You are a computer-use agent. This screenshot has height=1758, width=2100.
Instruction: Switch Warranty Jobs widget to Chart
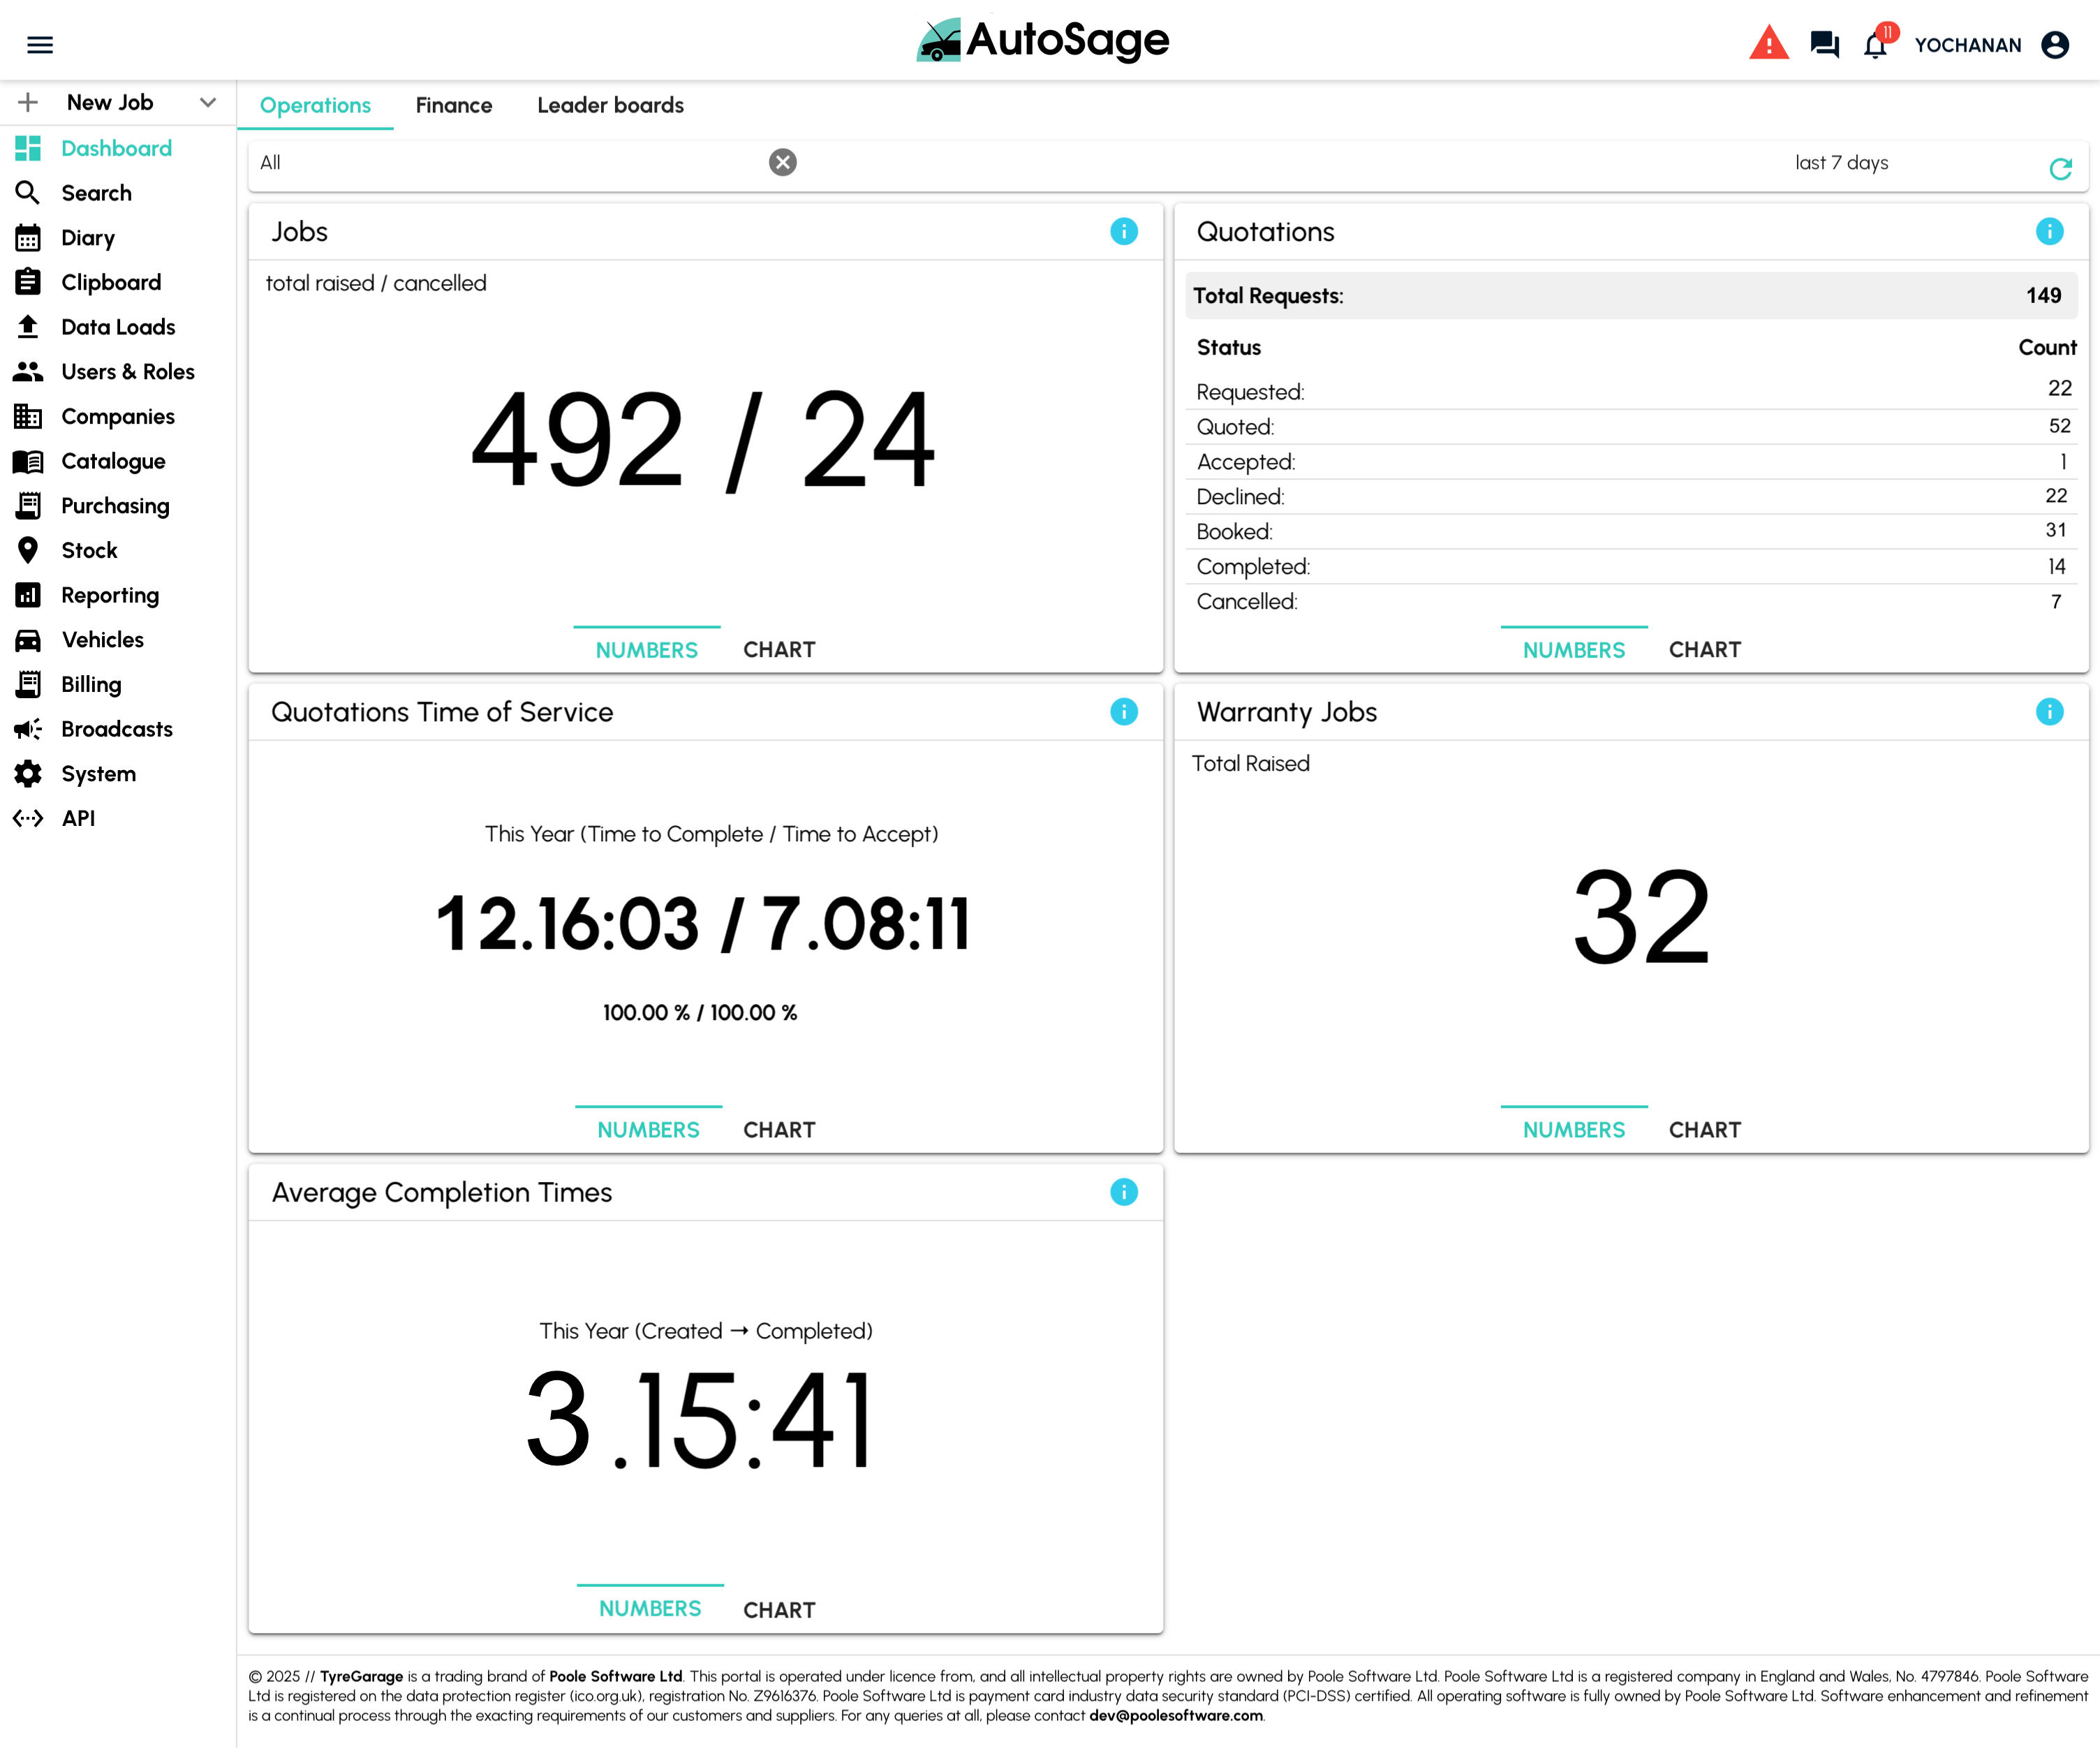tap(1705, 1129)
